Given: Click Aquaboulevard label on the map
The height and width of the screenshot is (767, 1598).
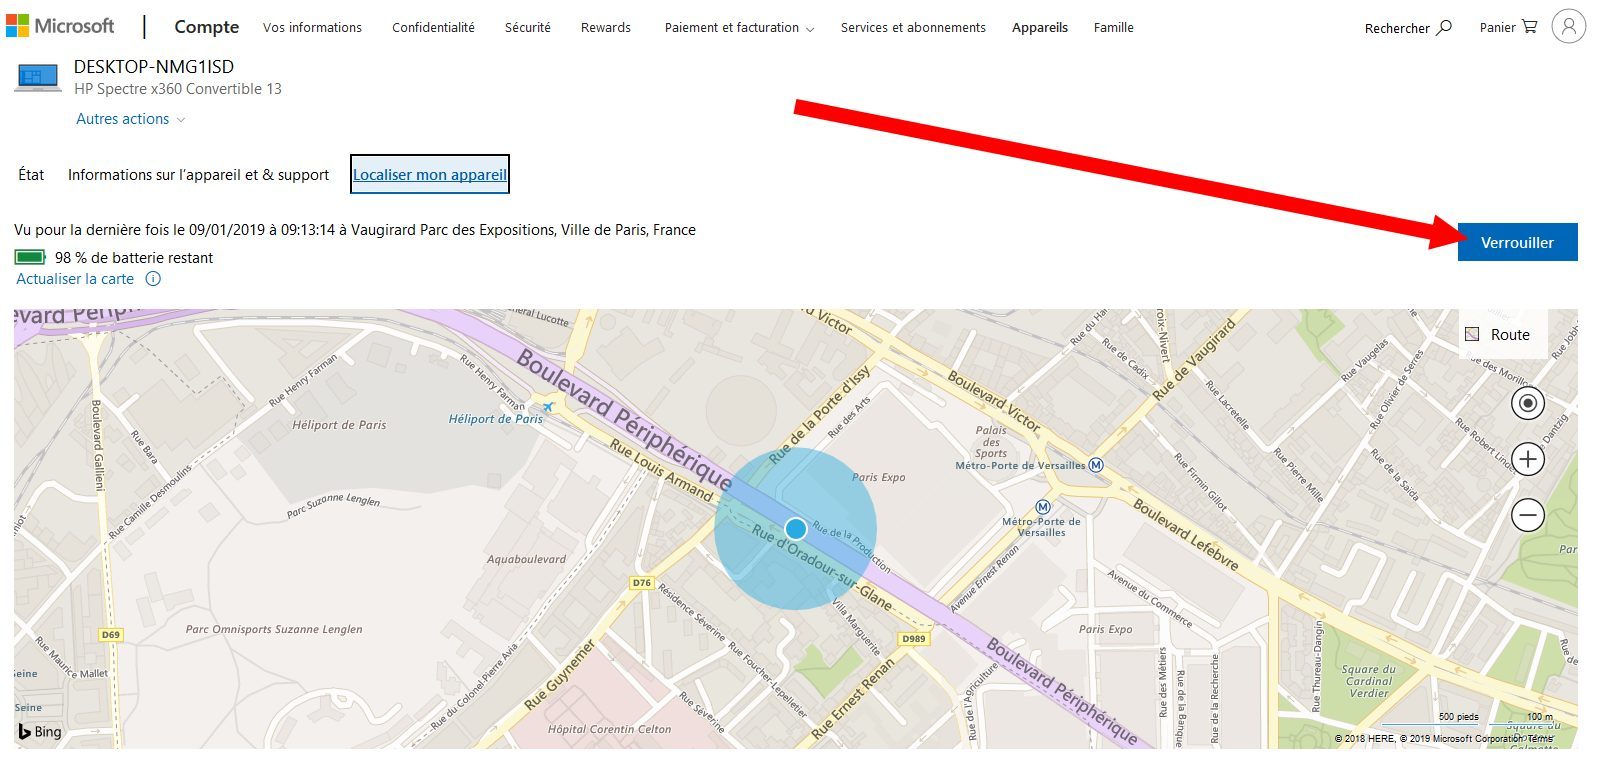Looking at the screenshot, I should [x=526, y=559].
